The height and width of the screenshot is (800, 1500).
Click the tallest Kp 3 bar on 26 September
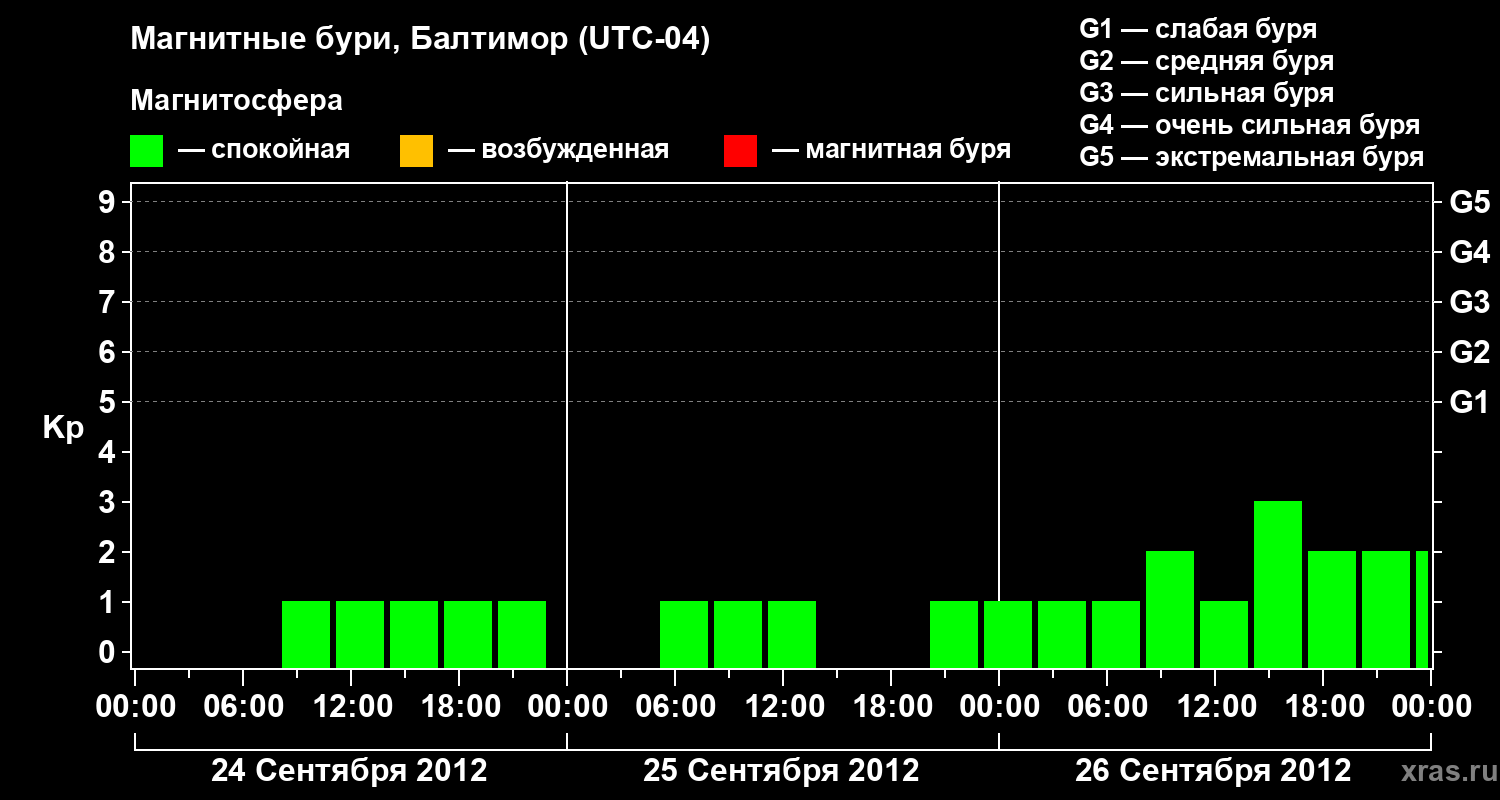tap(1278, 584)
